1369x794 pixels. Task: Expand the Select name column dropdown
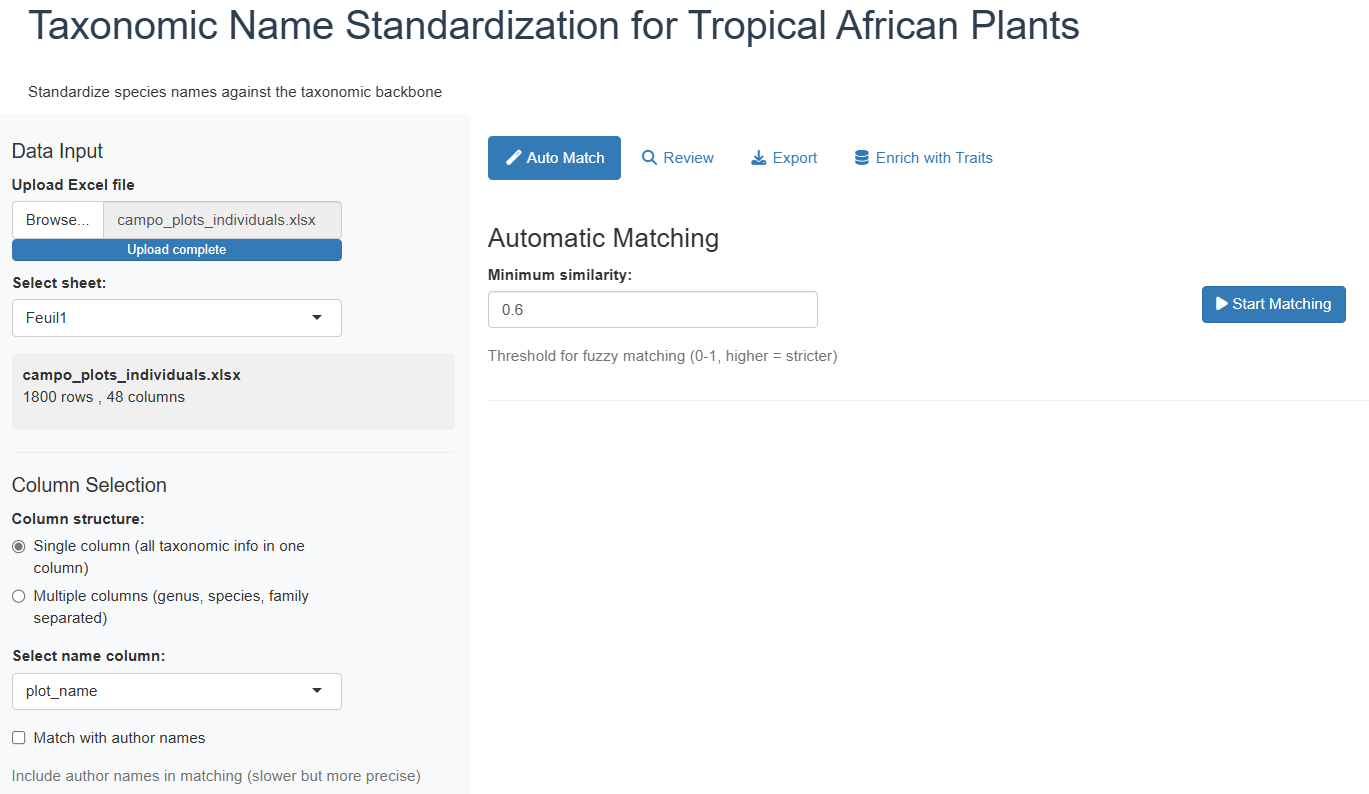pyautogui.click(x=177, y=691)
